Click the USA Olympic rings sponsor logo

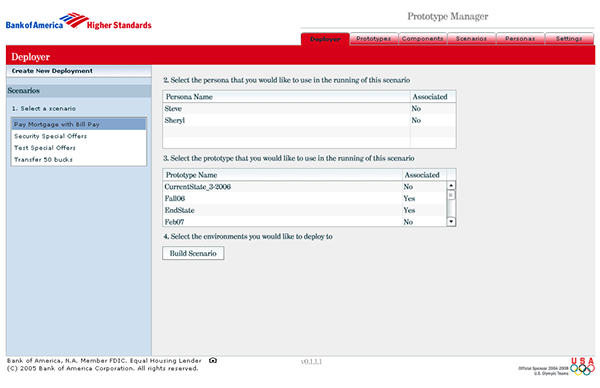pyautogui.click(x=582, y=367)
